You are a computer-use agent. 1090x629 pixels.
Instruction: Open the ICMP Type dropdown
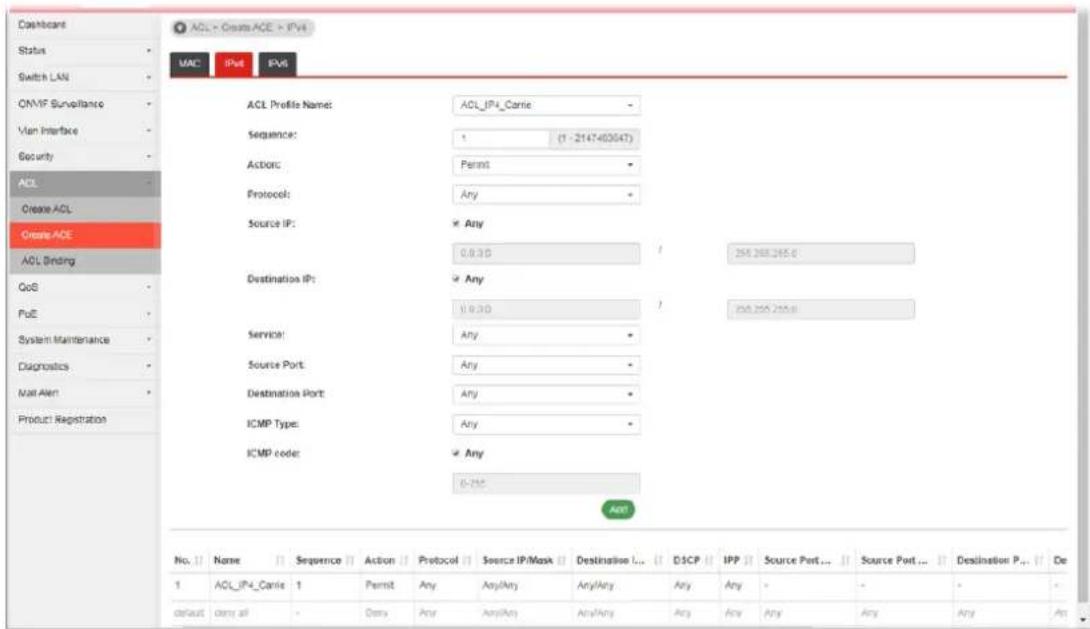pyautogui.click(x=546, y=425)
